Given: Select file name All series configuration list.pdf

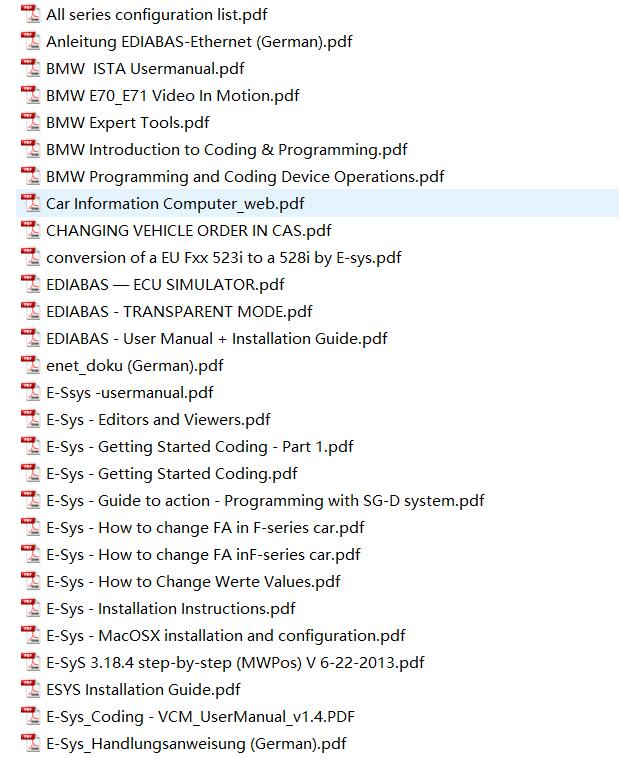Looking at the screenshot, I should pos(156,15).
